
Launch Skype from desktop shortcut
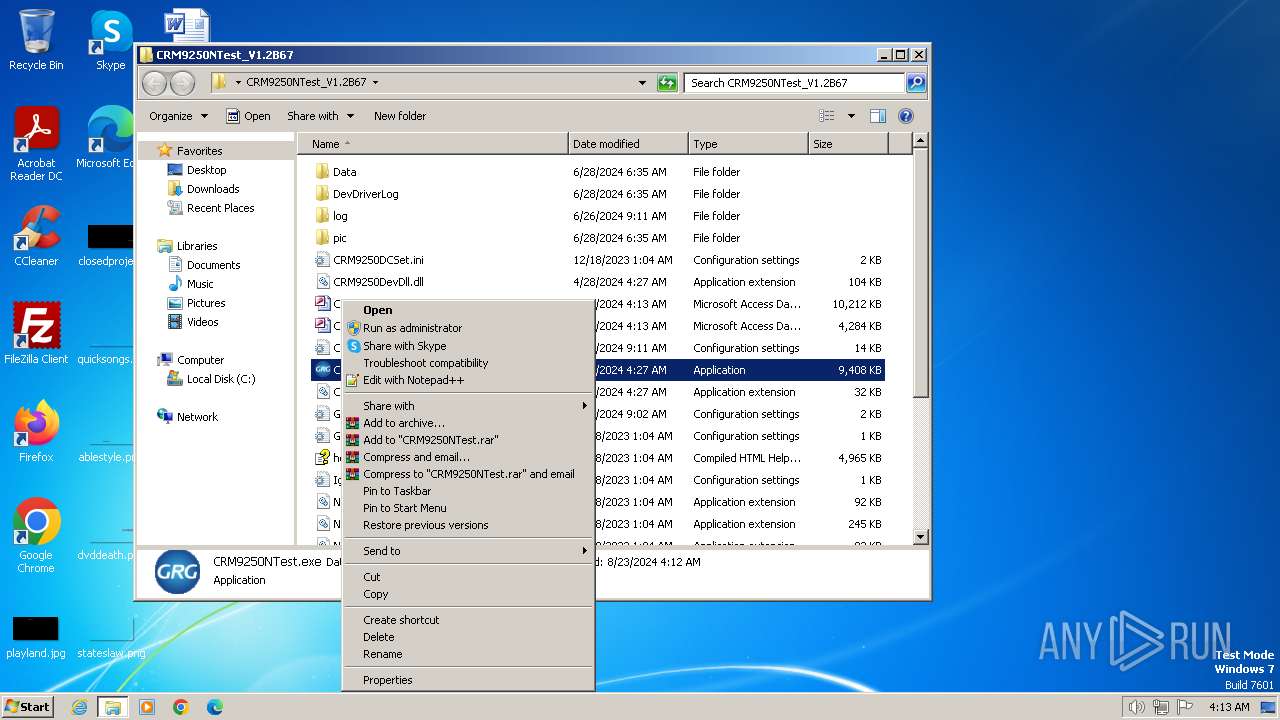[111, 40]
